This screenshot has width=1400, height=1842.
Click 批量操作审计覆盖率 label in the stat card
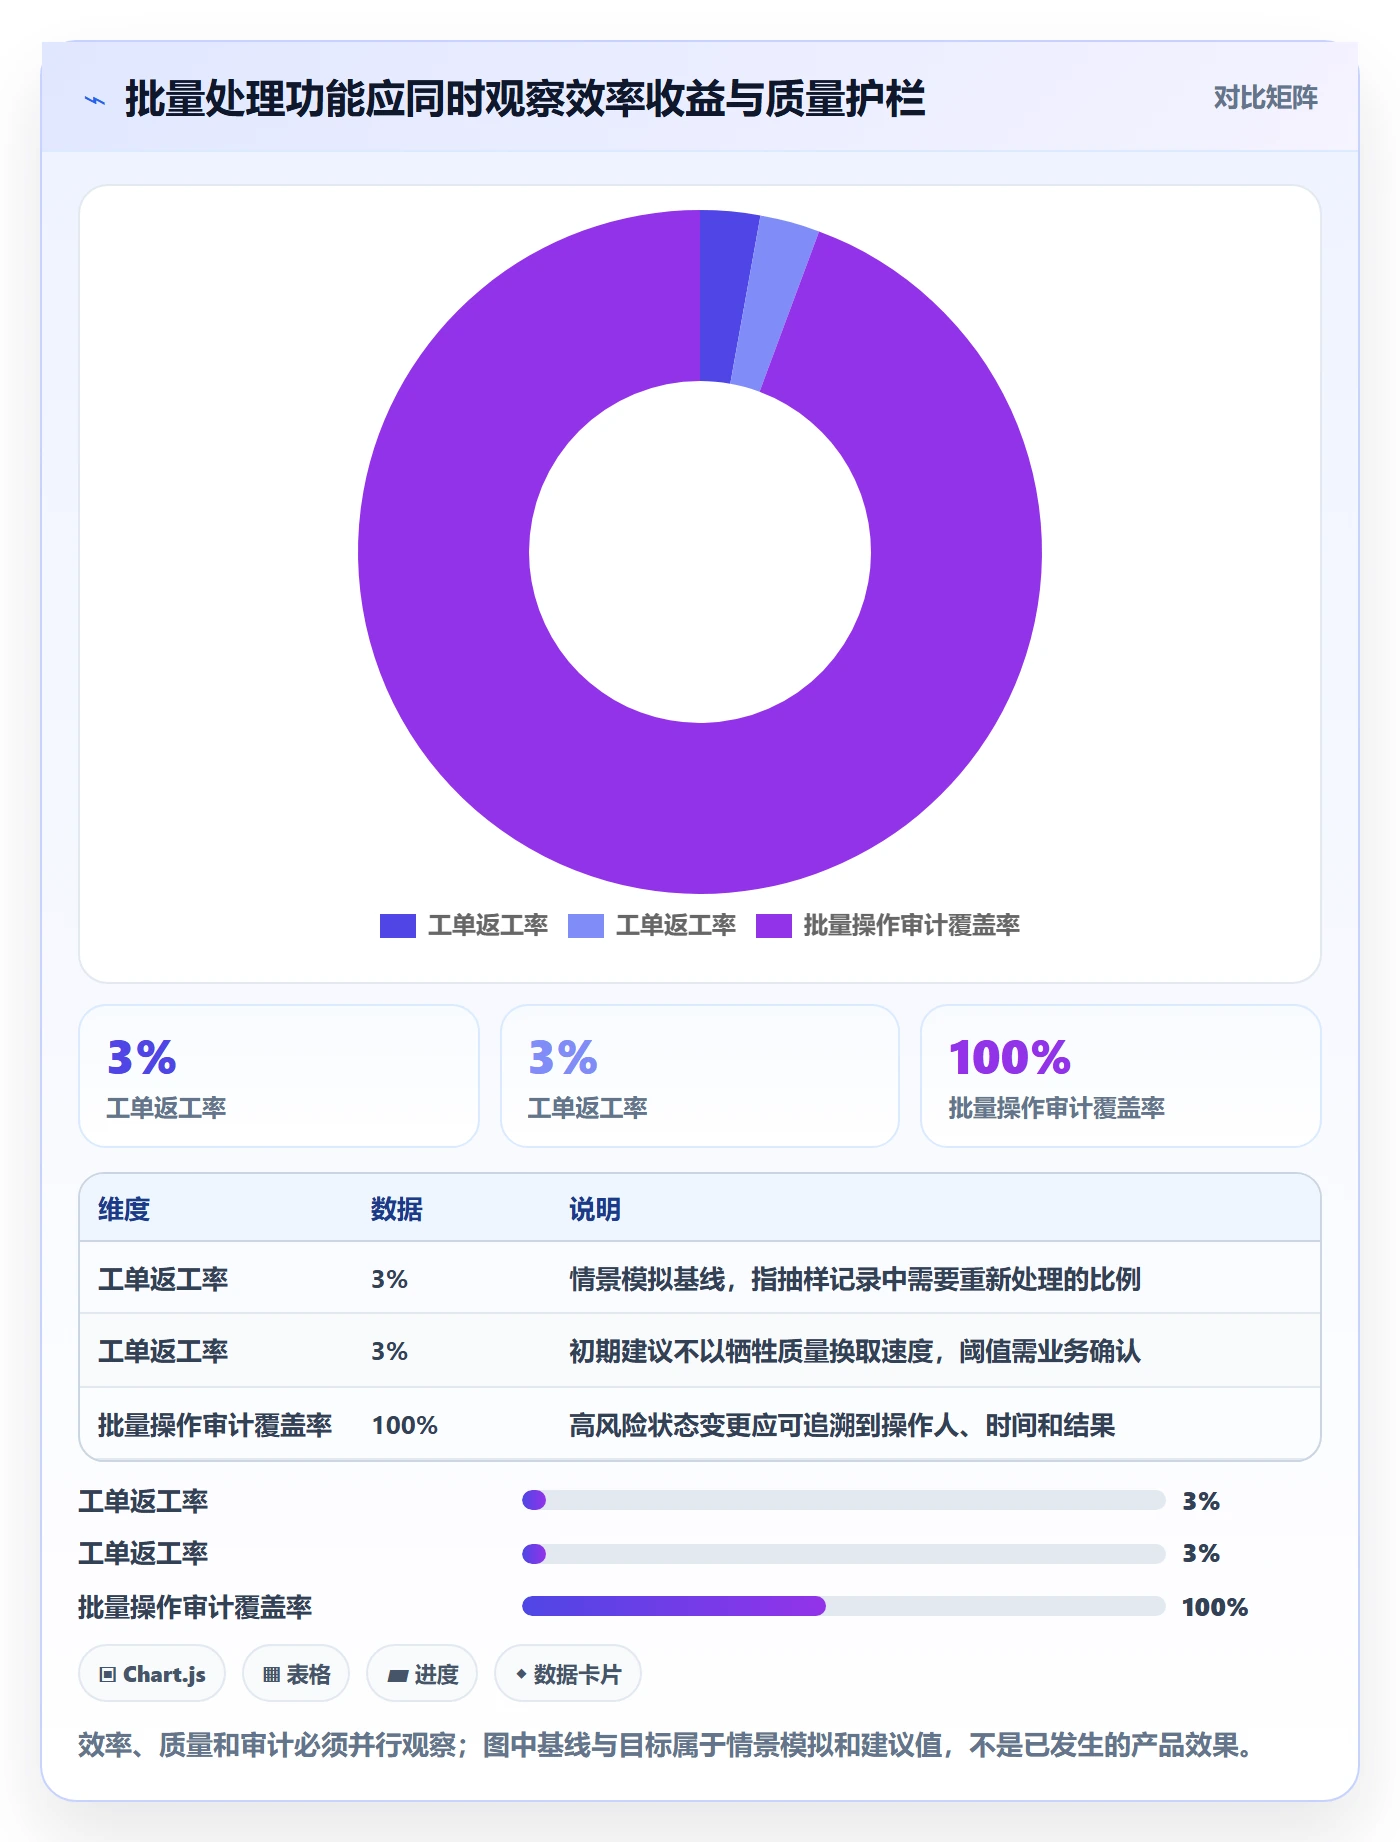(1056, 1108)
